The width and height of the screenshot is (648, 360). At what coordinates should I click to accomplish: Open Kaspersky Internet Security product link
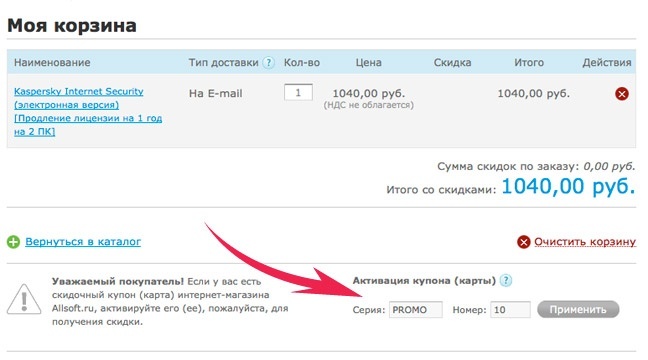(x=88, y=111)
